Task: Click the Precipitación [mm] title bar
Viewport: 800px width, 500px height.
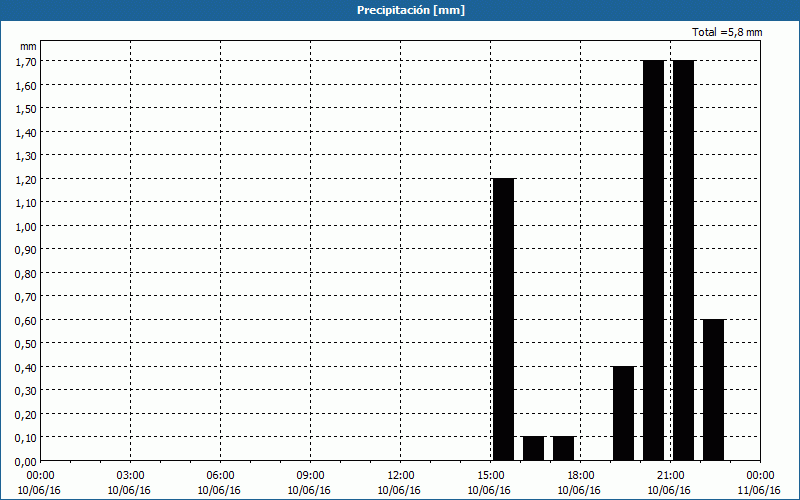Action: point(400,10)
